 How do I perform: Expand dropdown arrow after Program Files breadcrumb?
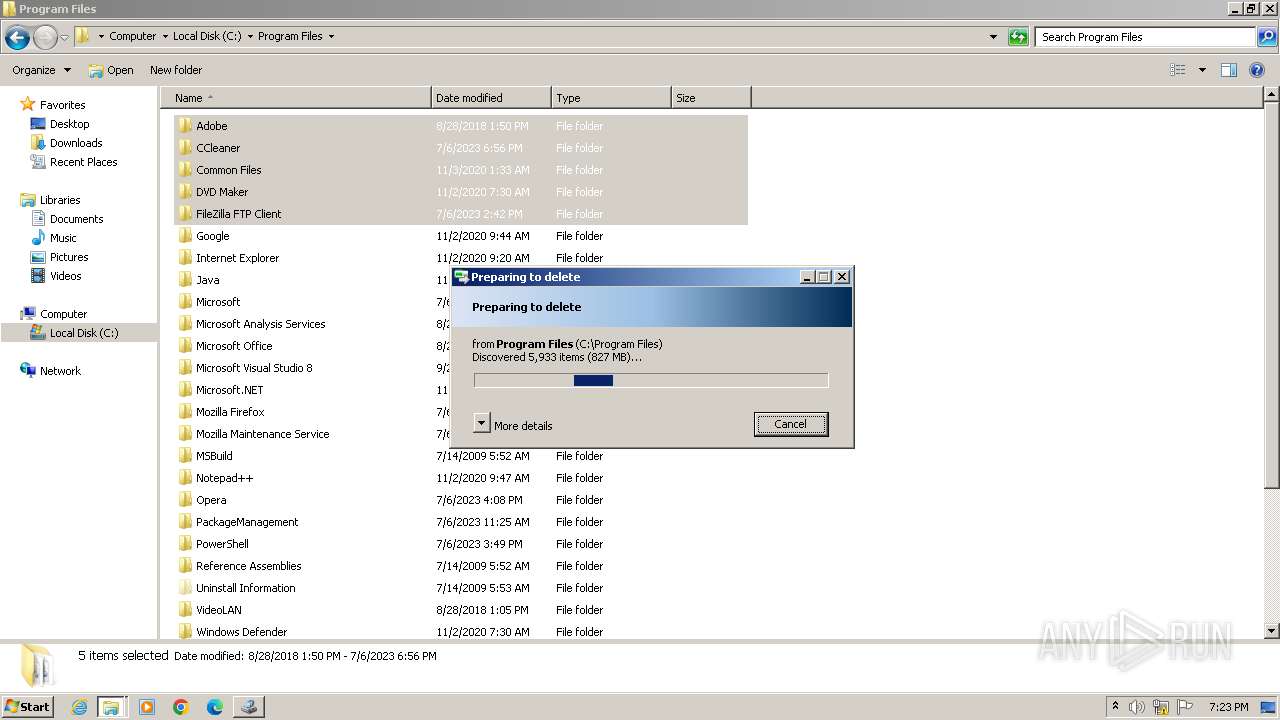coord(331,37)
